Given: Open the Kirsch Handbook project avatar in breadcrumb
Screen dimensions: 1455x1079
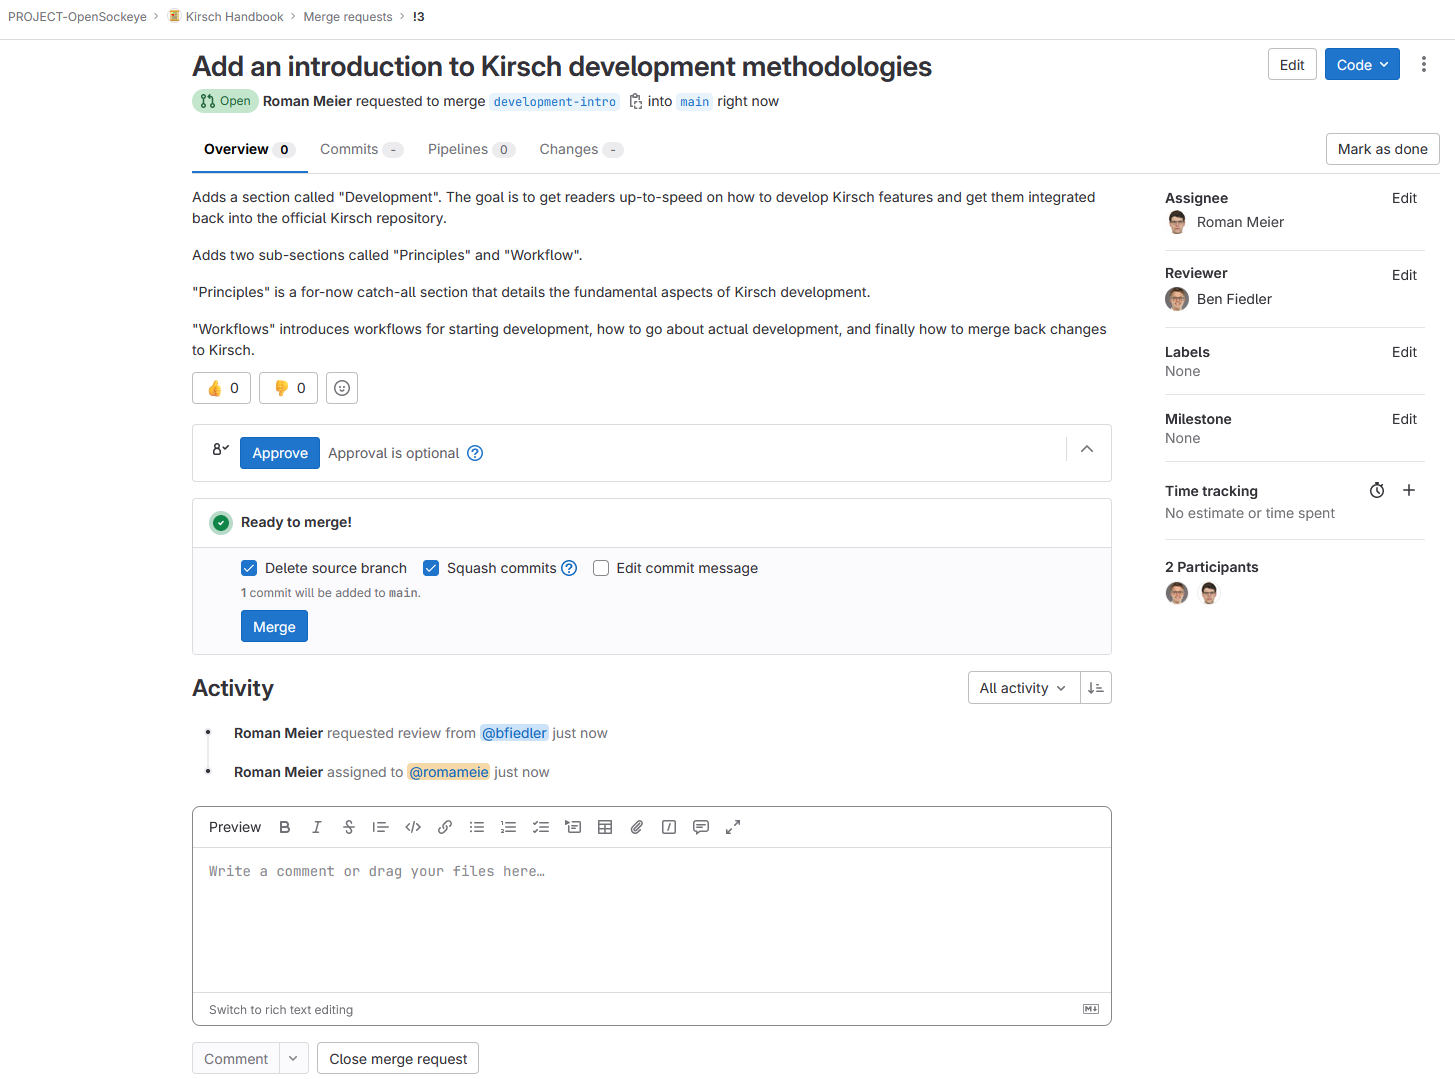Looking at the screenshot, I should [174, 16].
